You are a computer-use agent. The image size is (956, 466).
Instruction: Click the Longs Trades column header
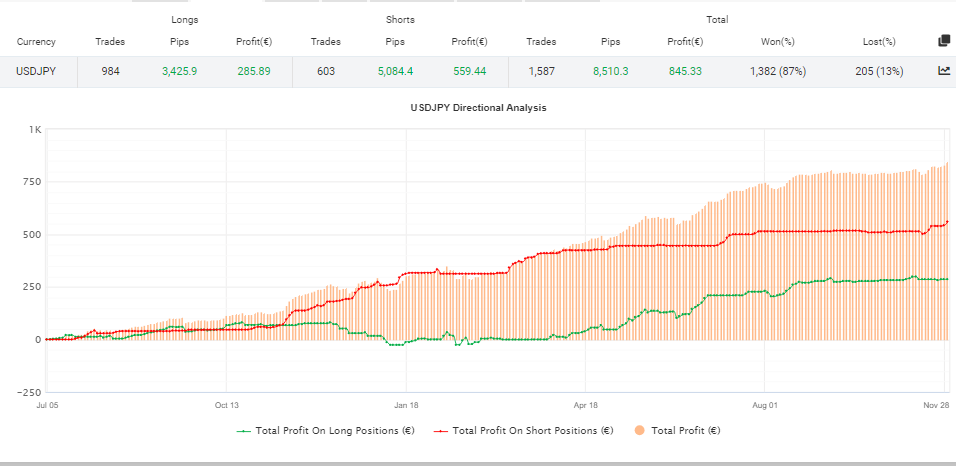tap(110, 42)
